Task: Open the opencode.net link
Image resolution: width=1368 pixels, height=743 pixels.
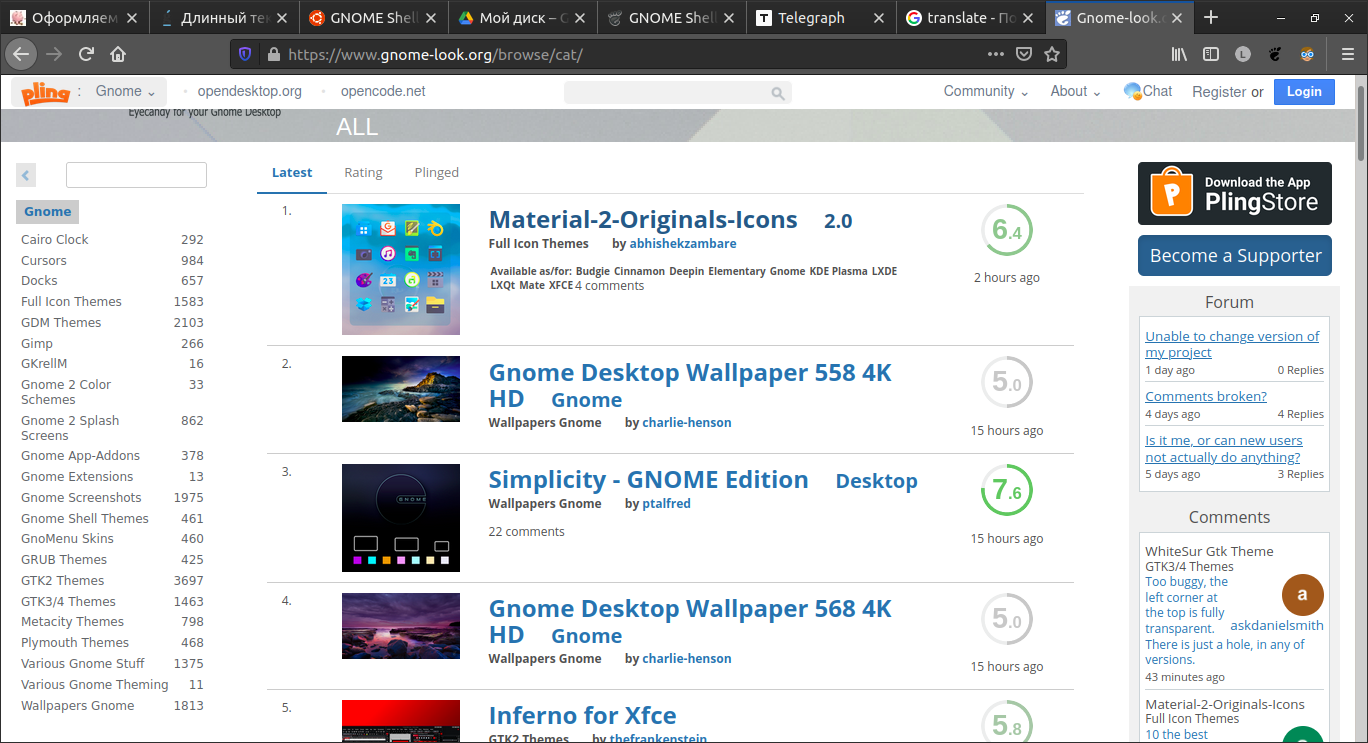Action: coord(383,91)
